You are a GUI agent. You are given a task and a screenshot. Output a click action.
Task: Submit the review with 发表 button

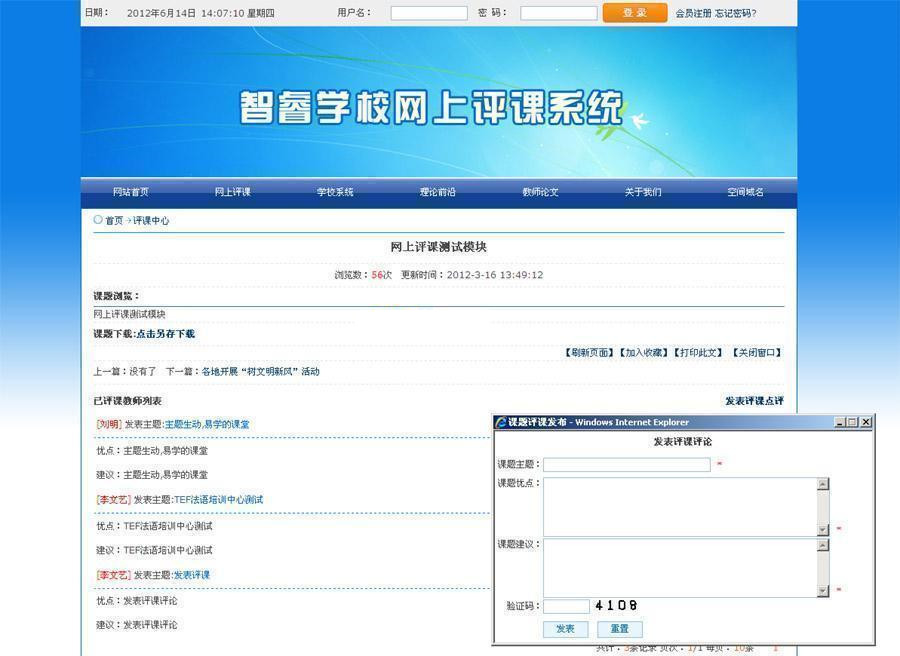click(565, 629)
